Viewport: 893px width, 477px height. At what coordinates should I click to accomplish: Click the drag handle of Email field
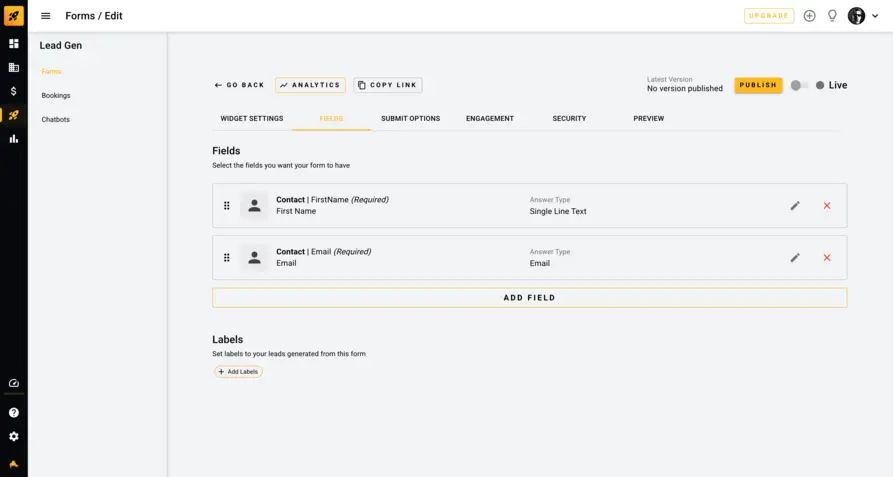click(227, 258)
